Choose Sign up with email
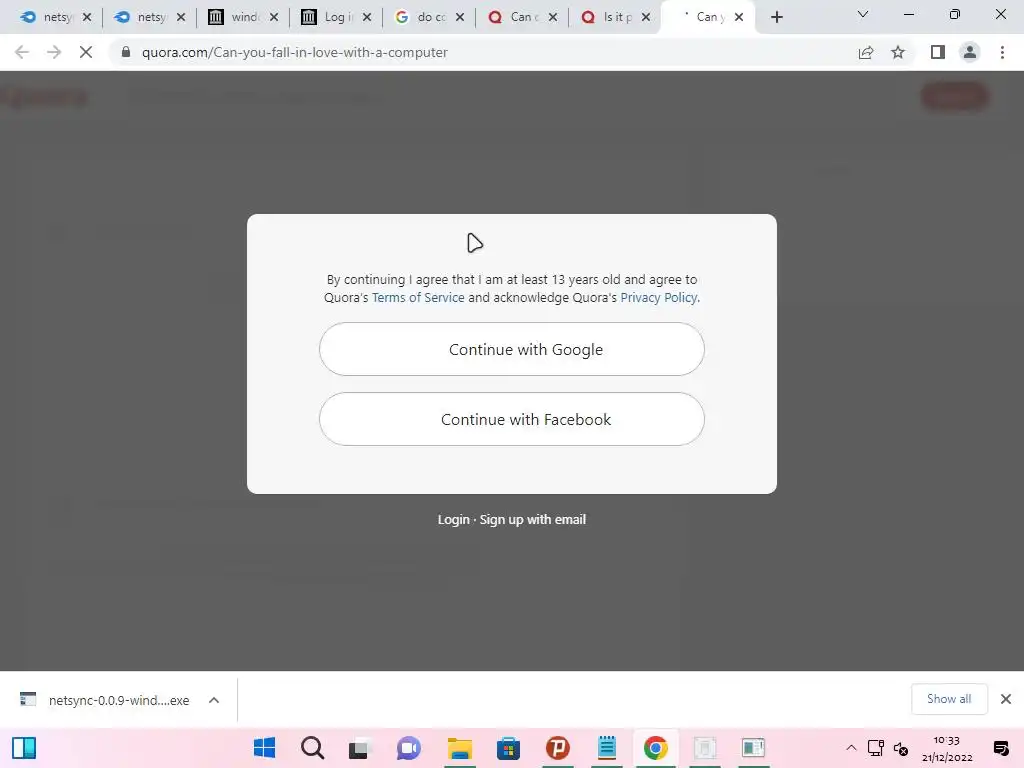The height and width of the screenshot is (768, 1024). pos(532,520)
